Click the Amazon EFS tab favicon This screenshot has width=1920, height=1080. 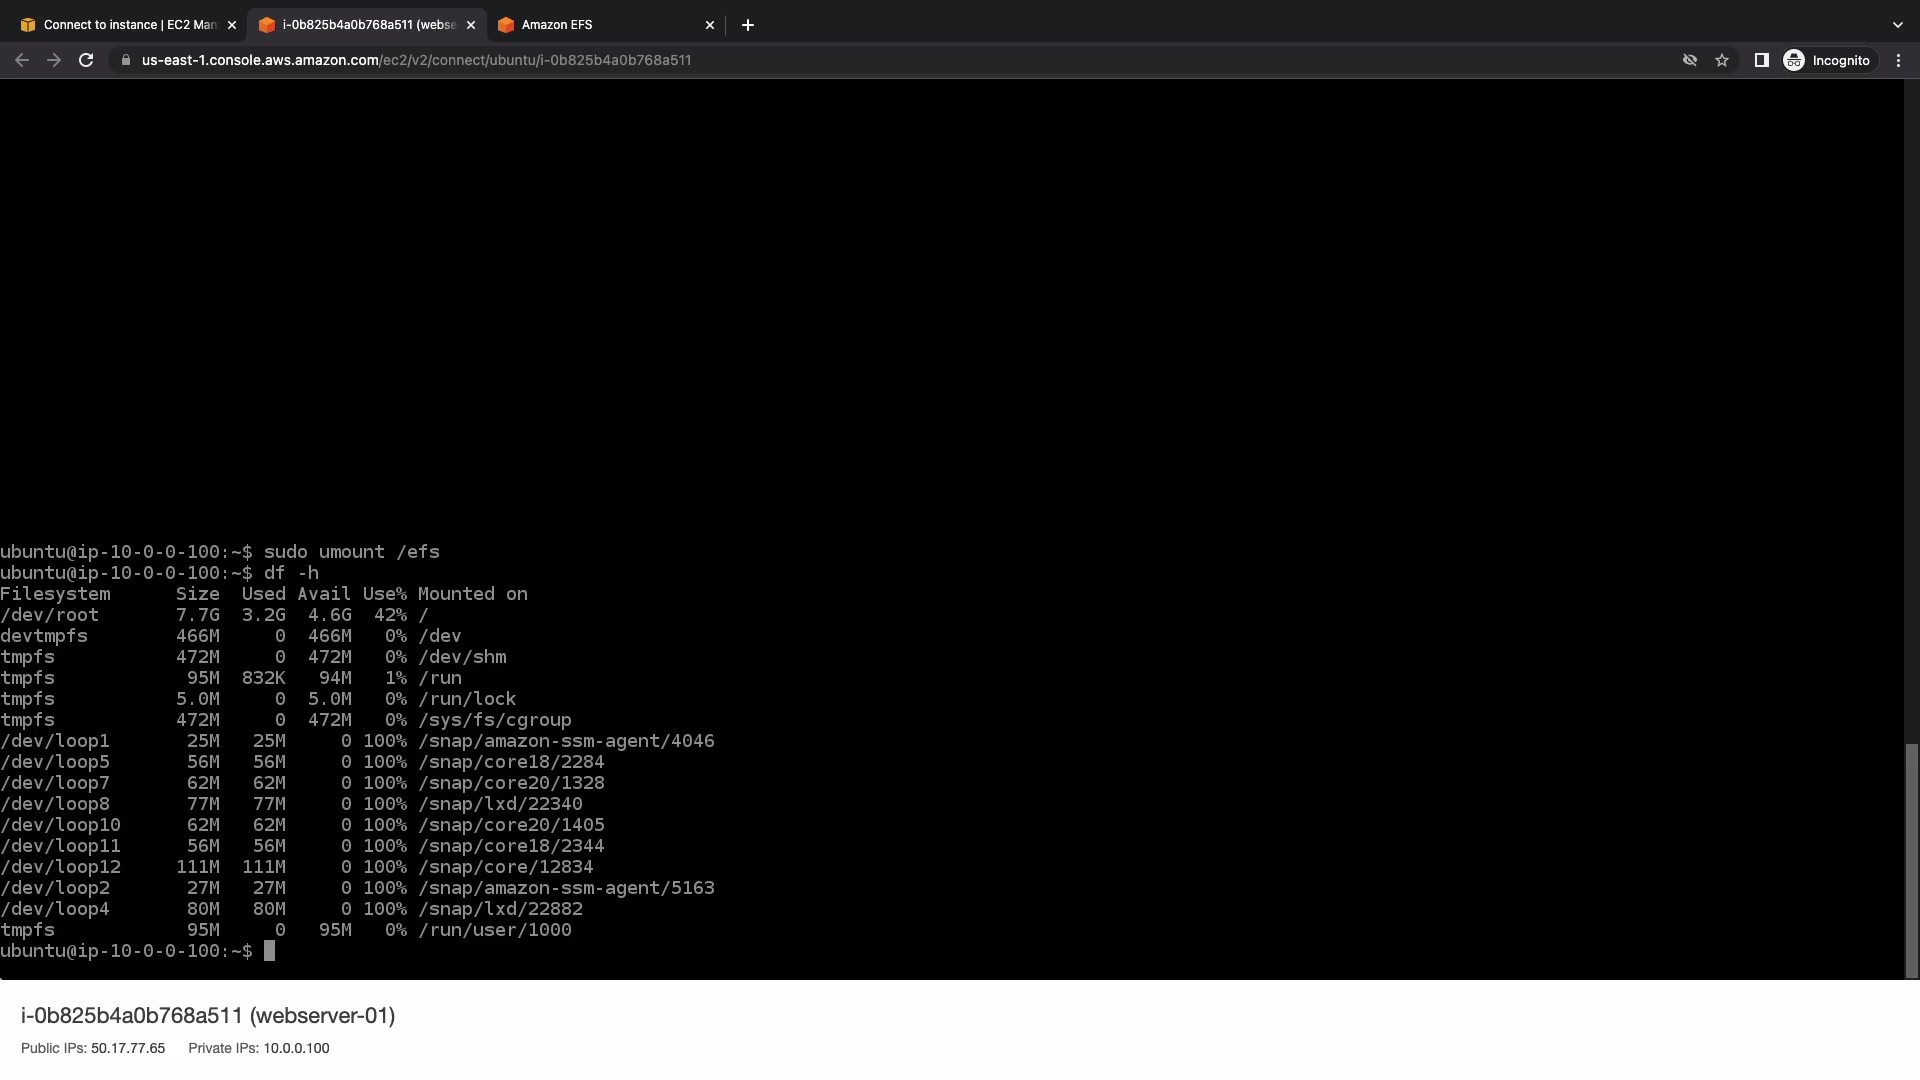(506, 25)
